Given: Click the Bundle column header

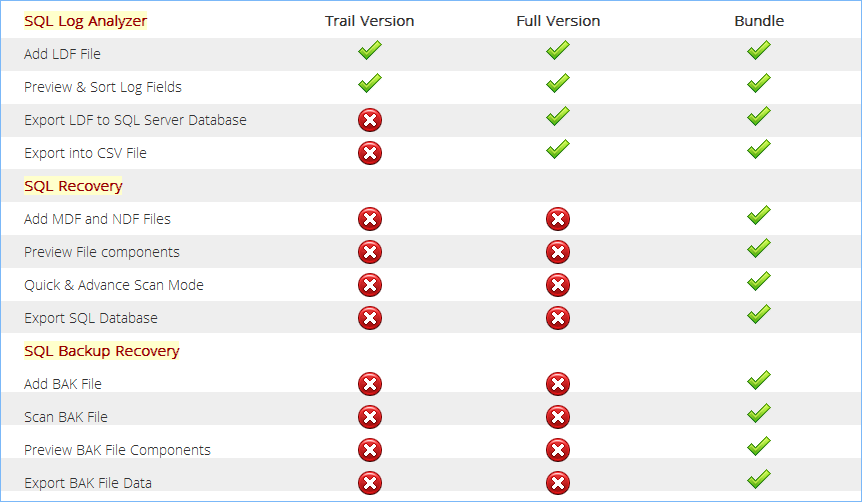Looking at the screenshot, I should pyautogui.click(x=759, y=21).
